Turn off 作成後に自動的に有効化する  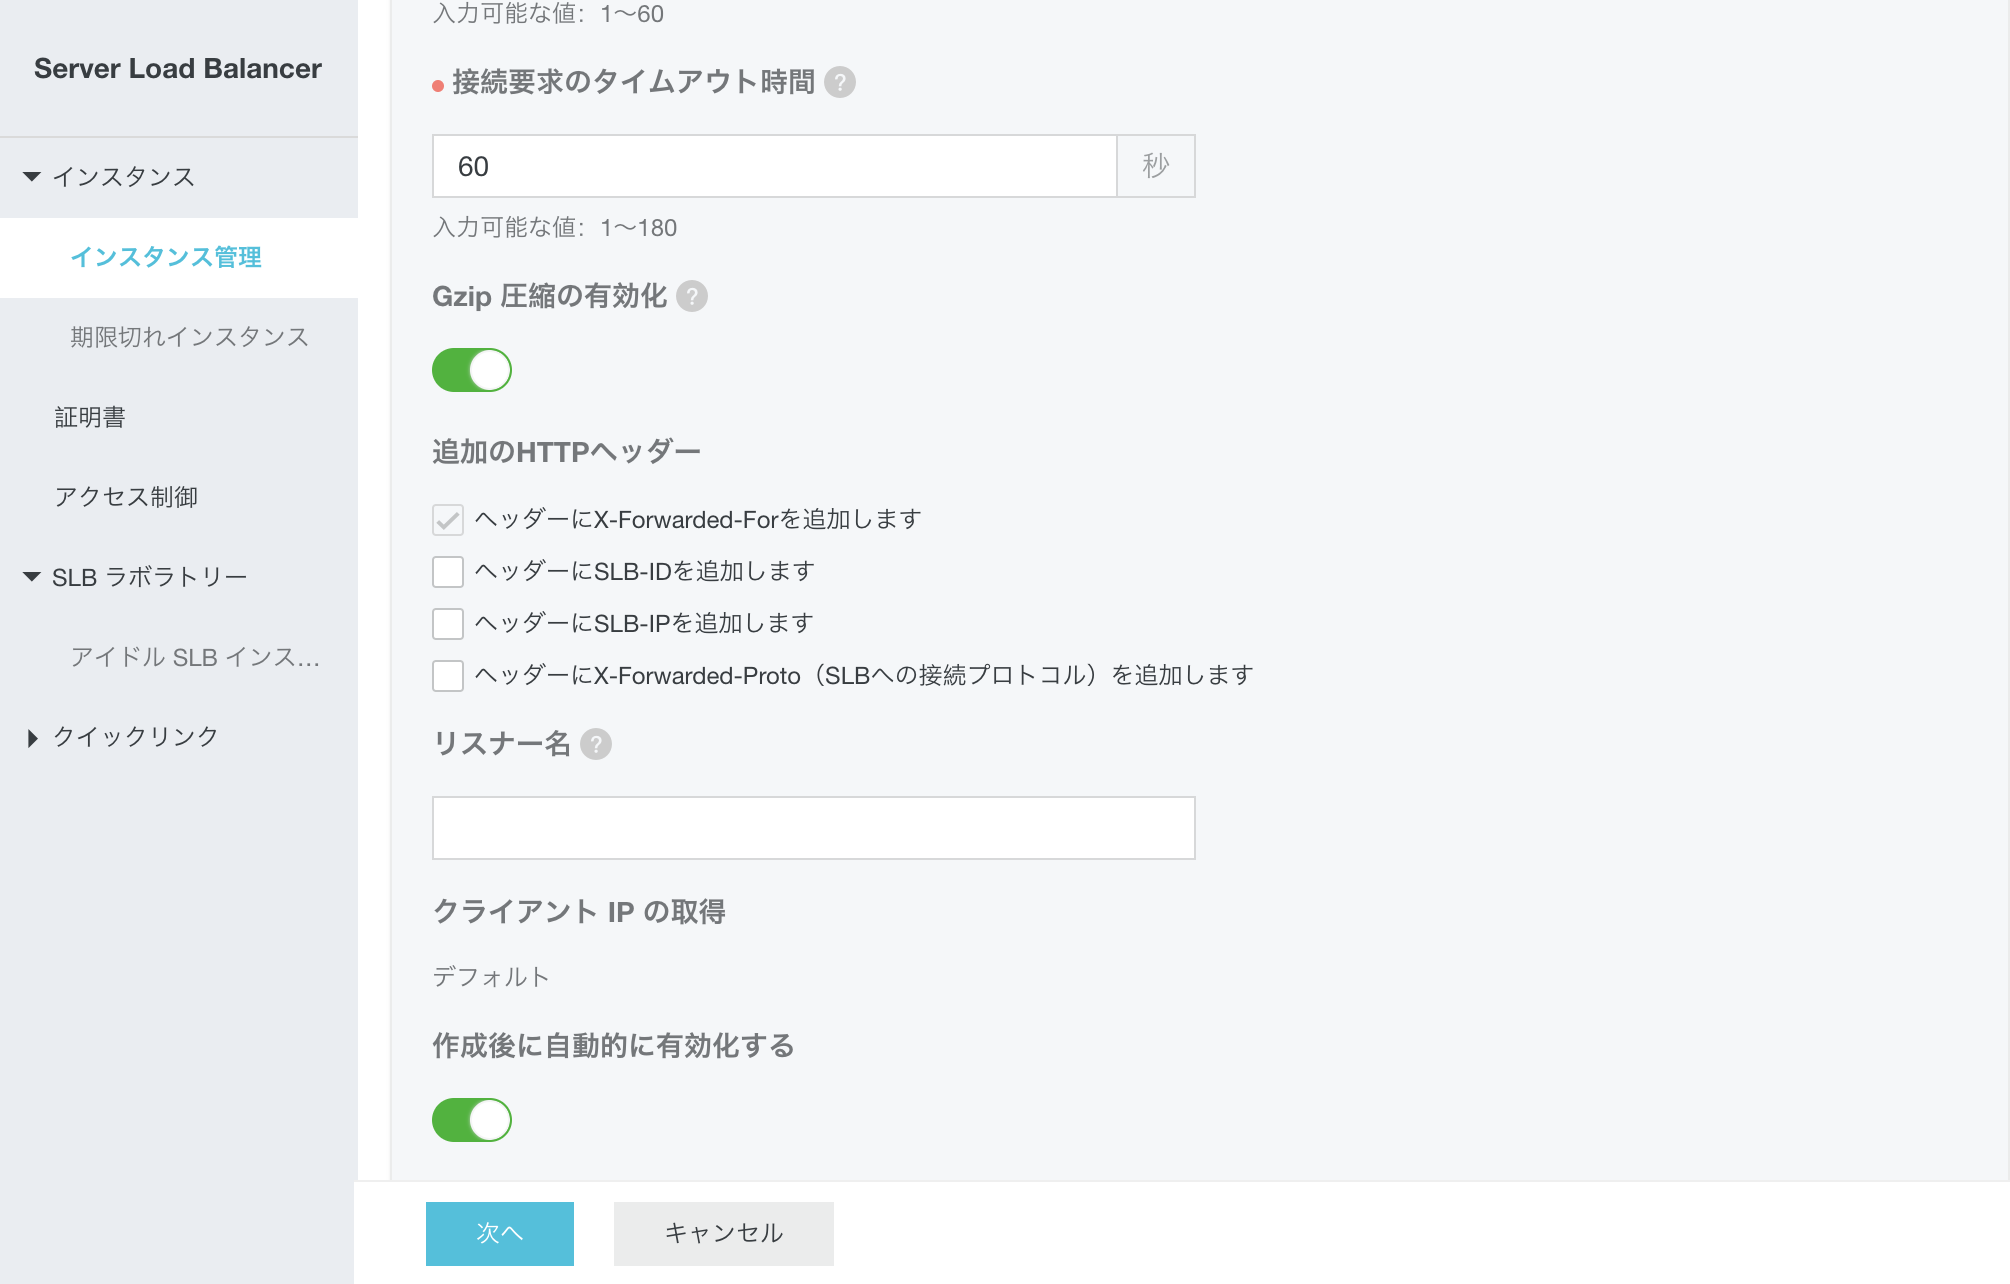click(471, 1120)
